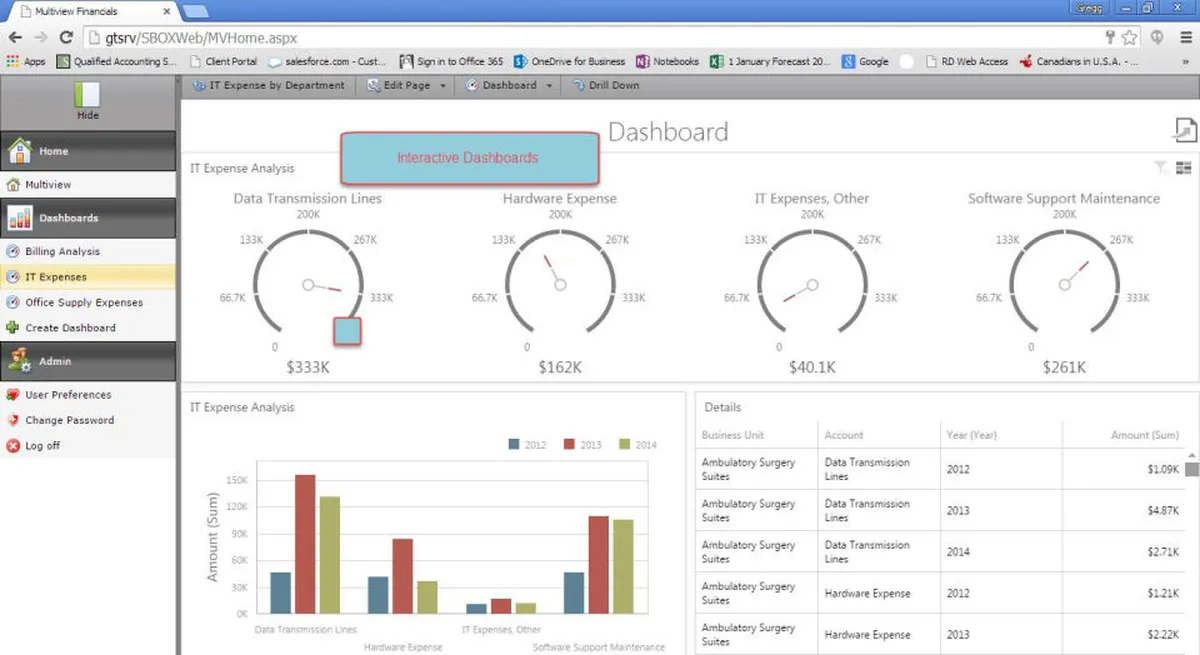1200x655 pixels.
Task: Select the Software Support Maintenance gauge
Action: 1064,285
